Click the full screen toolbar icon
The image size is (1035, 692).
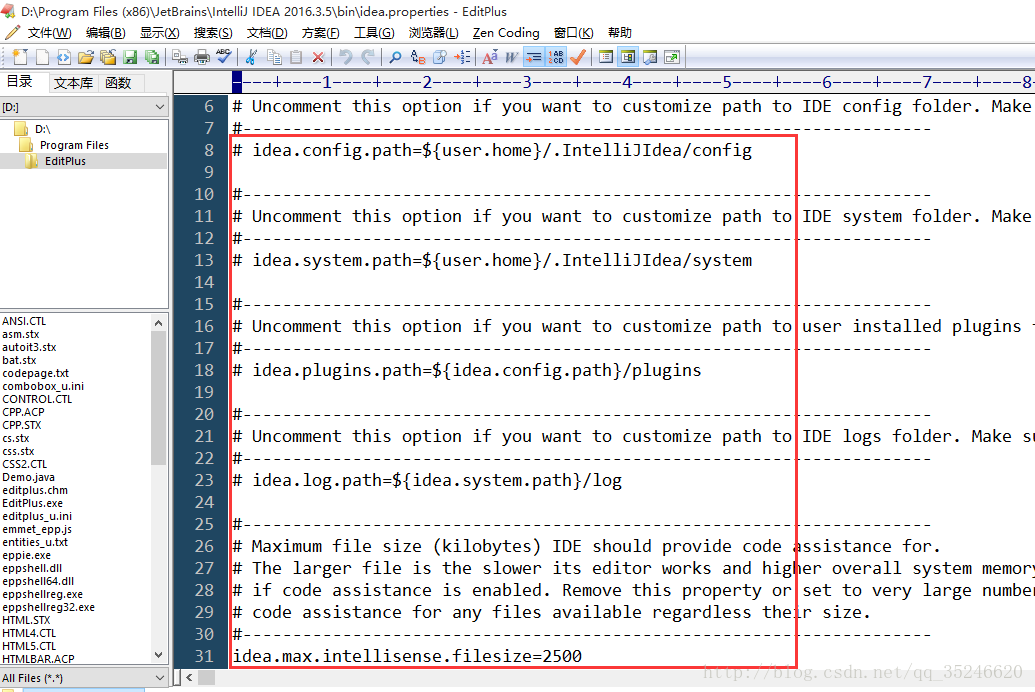coord(672,57)
